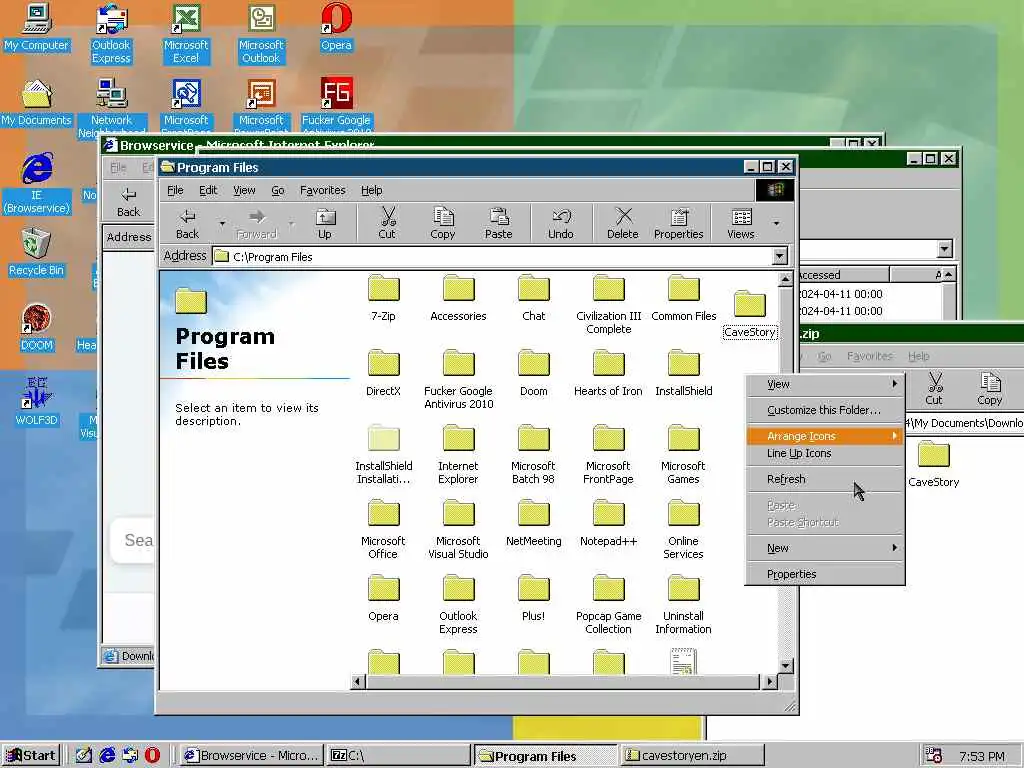Click Copy in Program Files toolbar

coord(442,223)
